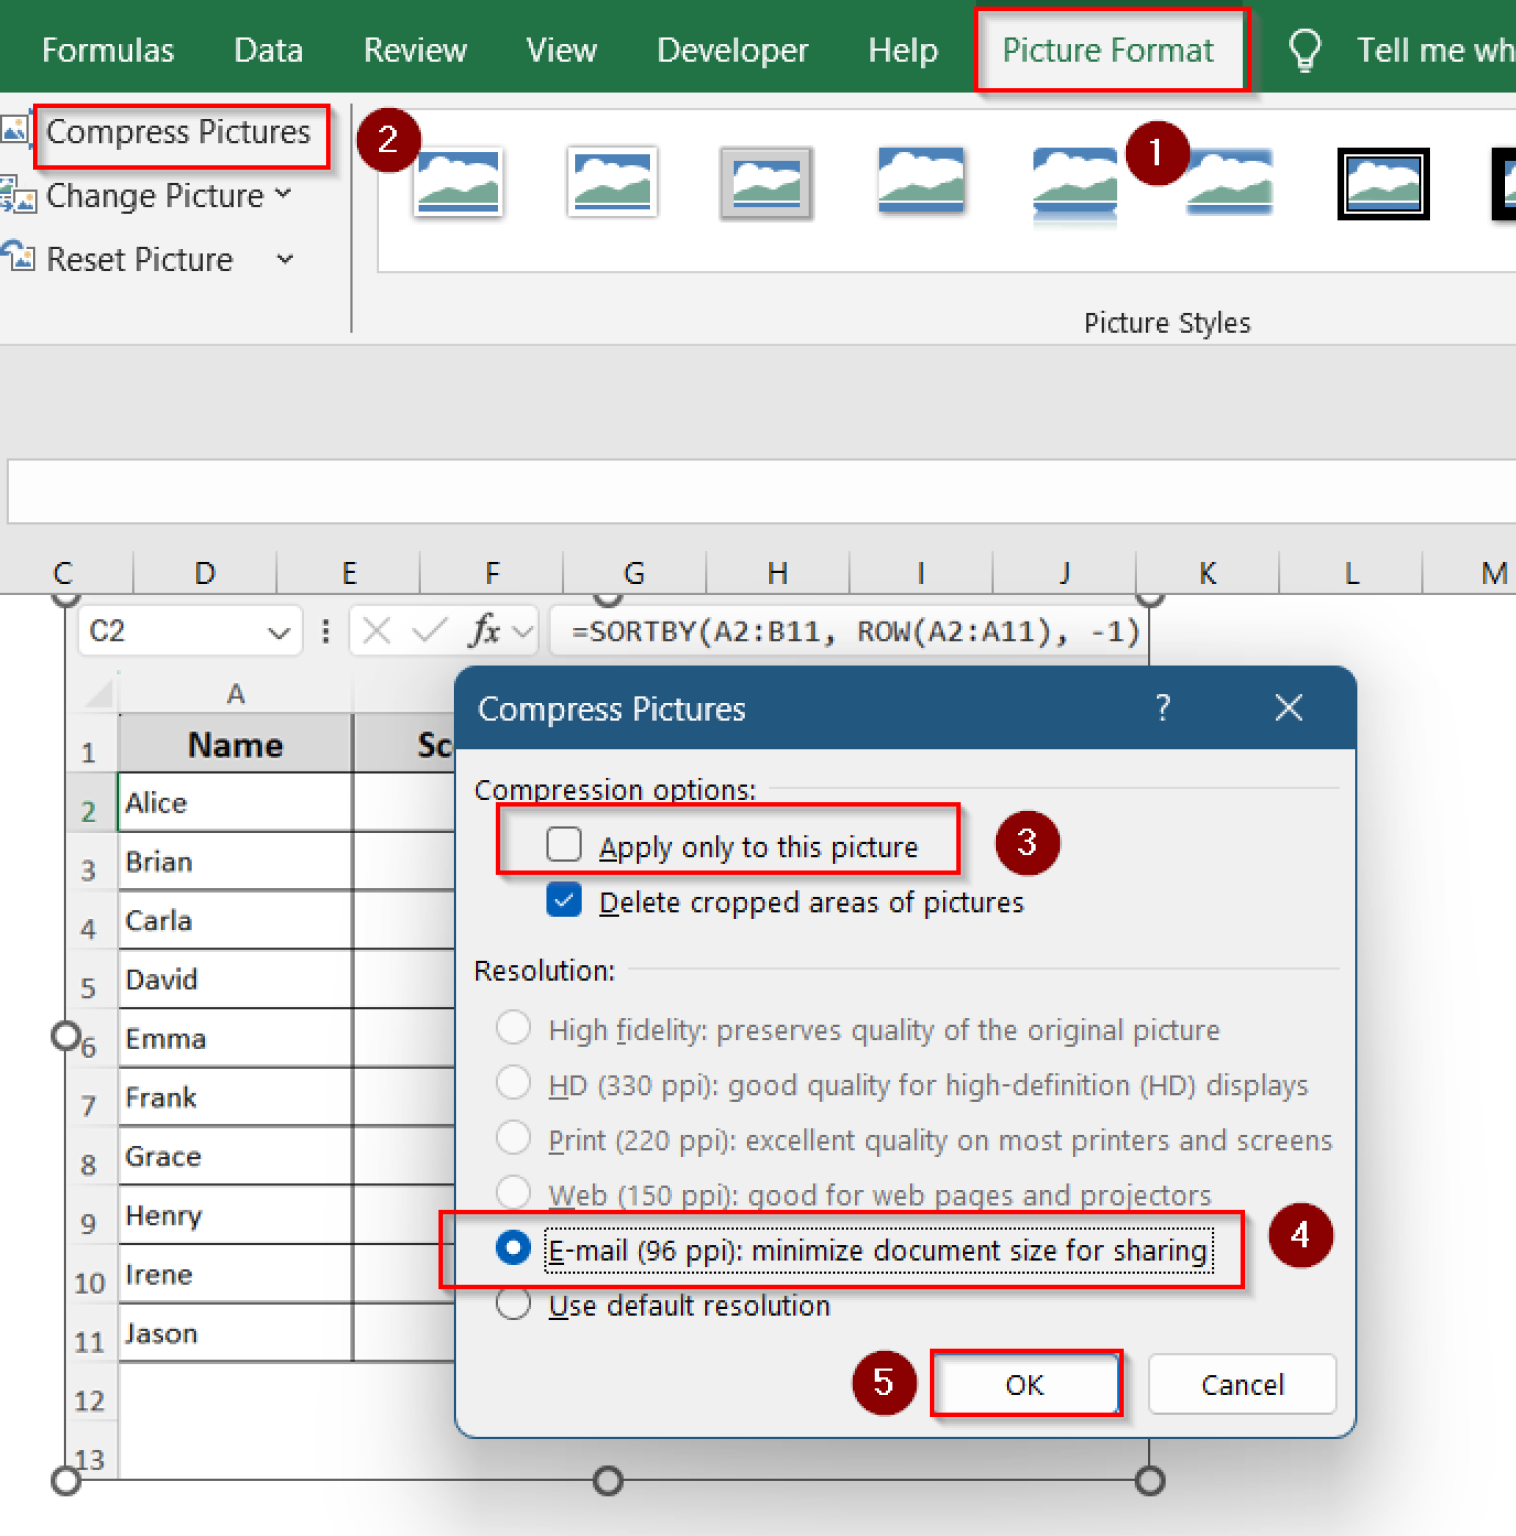Viewport: 1516px width, 1536px height.
Task: Uncheck Delete cropped areas of pictures
Action: point(564,900)
